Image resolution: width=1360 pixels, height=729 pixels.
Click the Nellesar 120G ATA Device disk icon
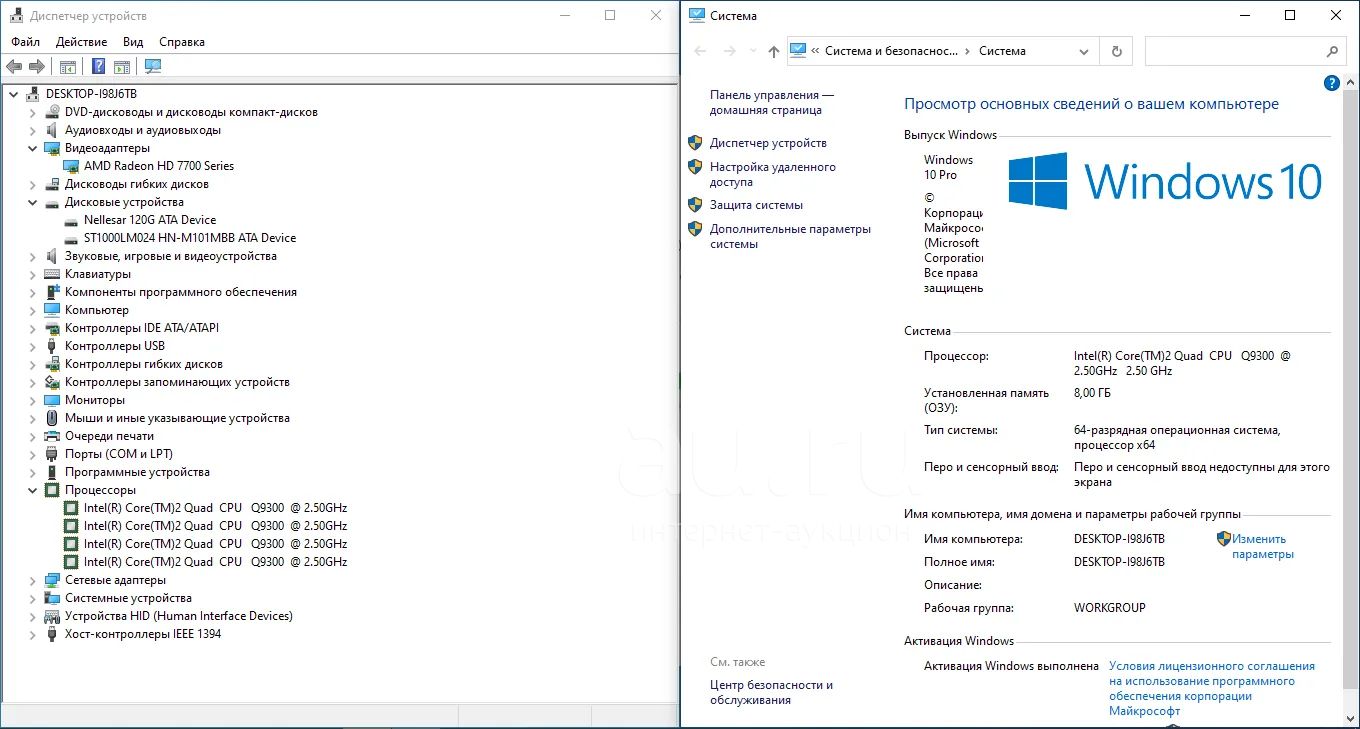point(71,220)
